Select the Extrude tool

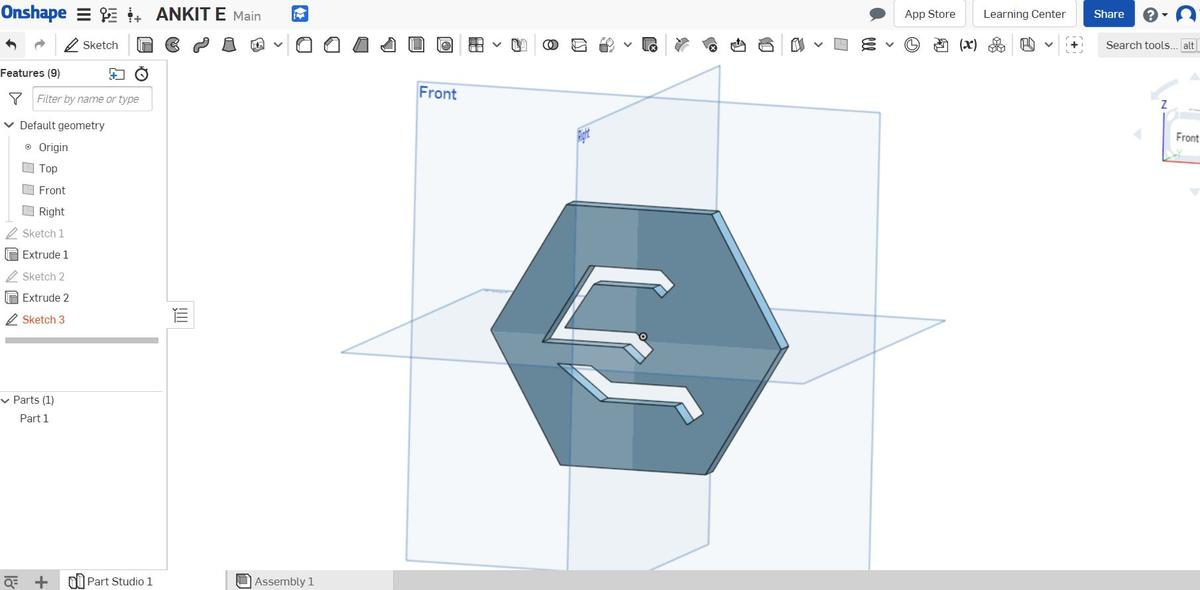click(145, 45)
